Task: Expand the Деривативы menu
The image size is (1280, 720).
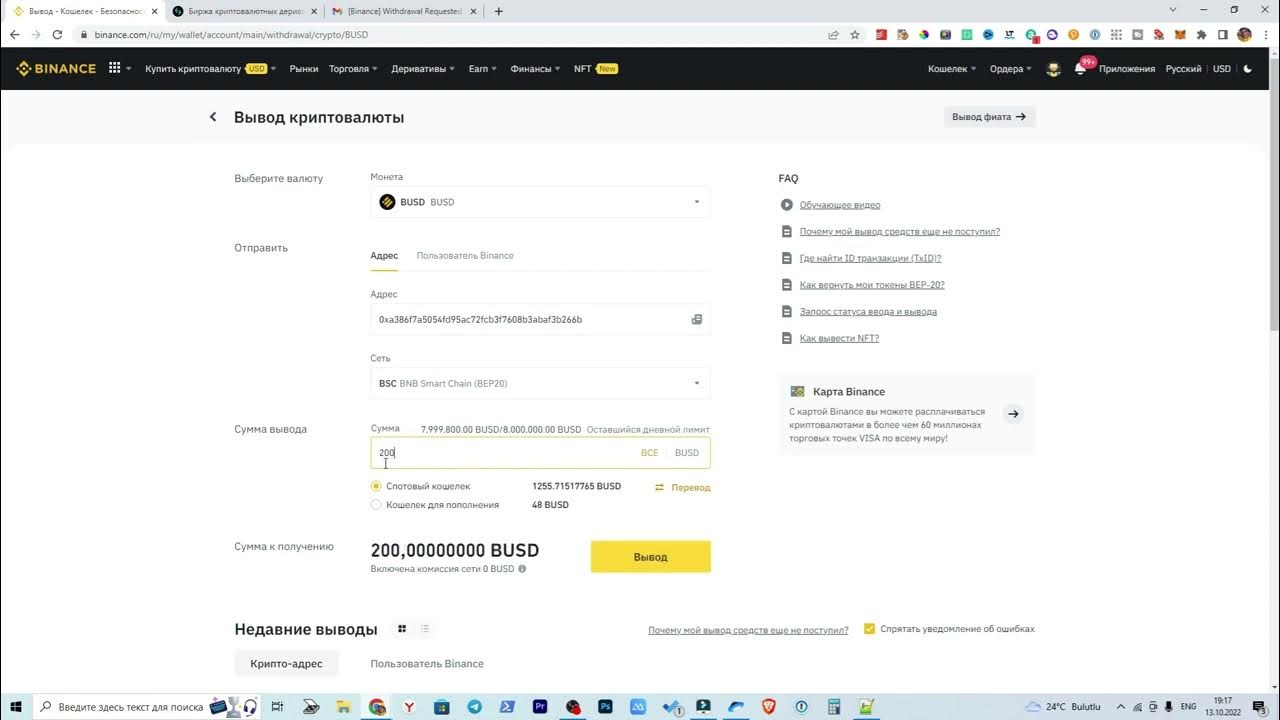Action: tap(423, 69)
